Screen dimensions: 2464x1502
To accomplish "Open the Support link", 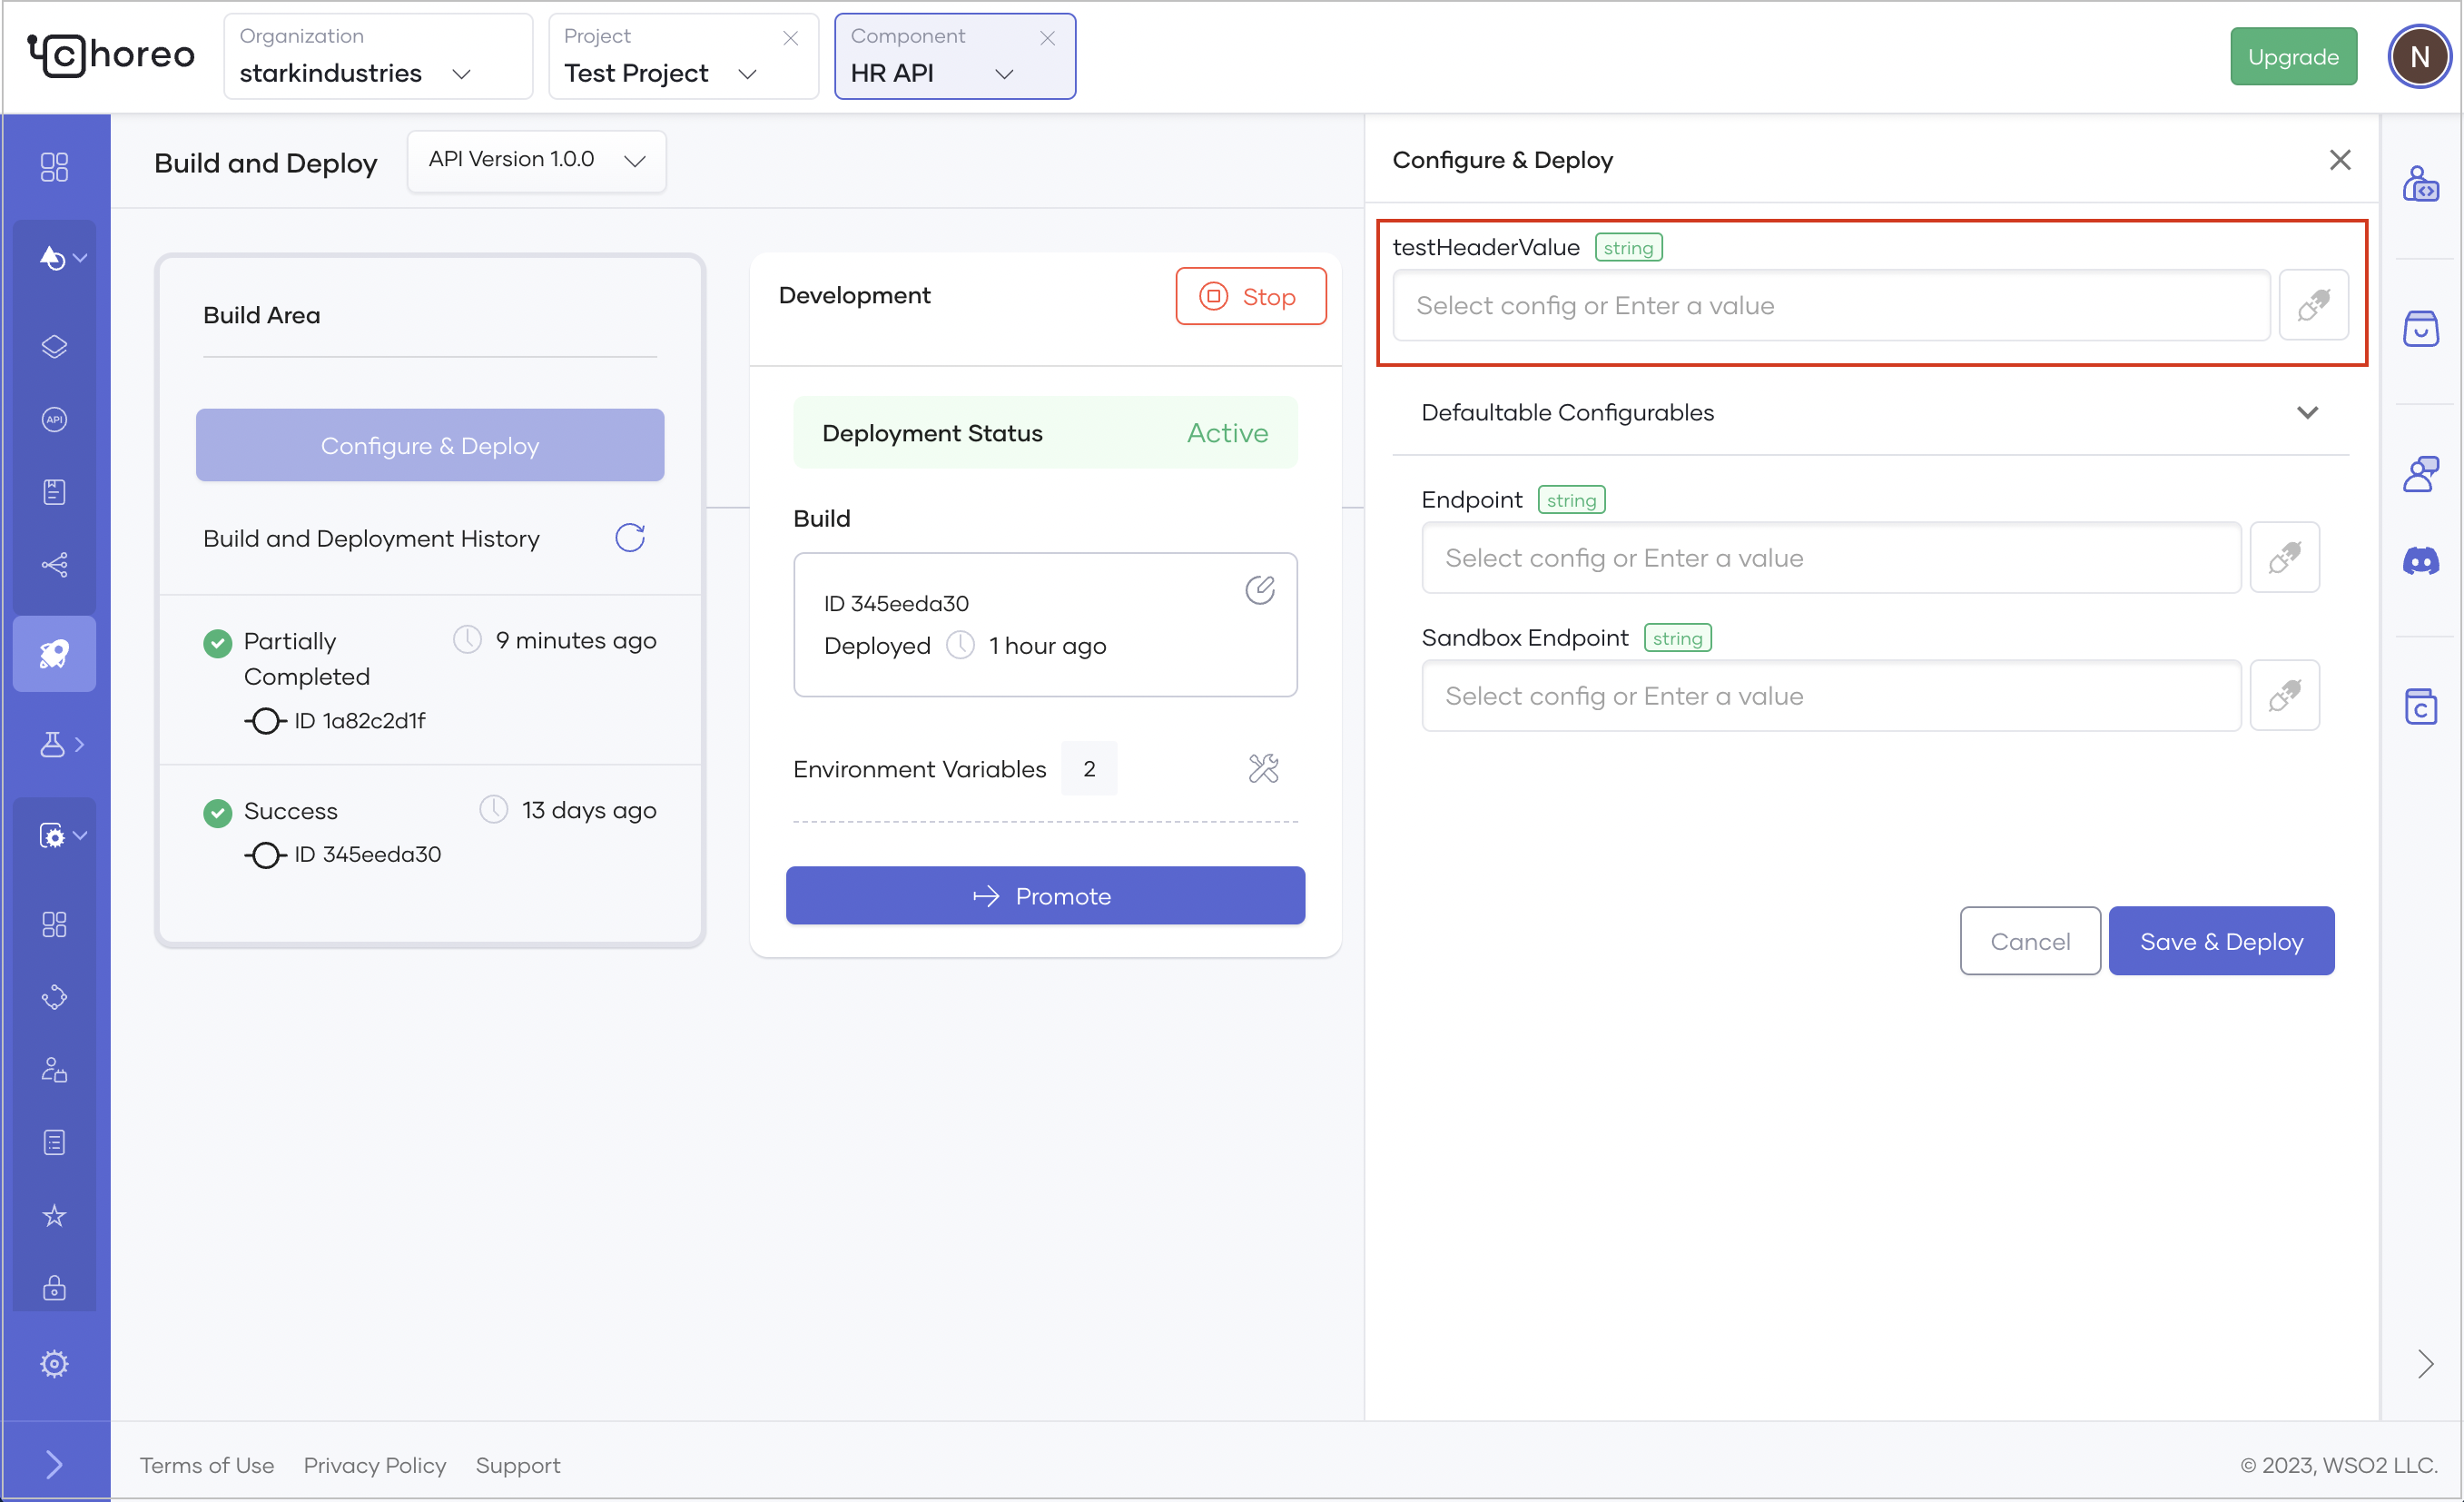I will coord(518,1465).
